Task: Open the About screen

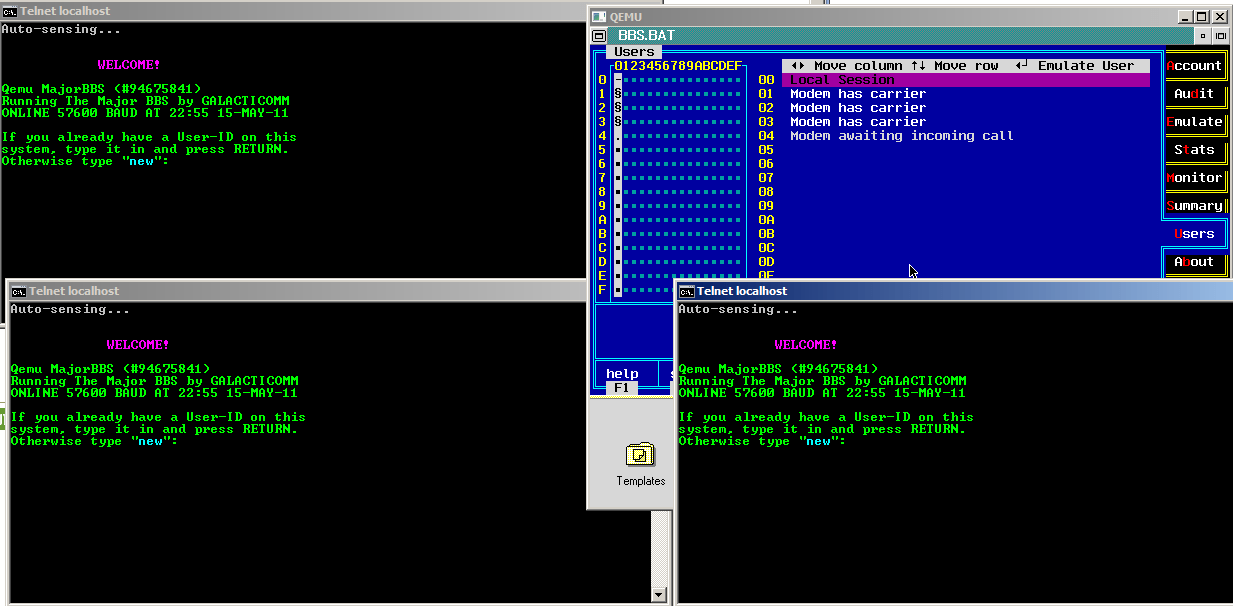Action: pos(1194,263)
